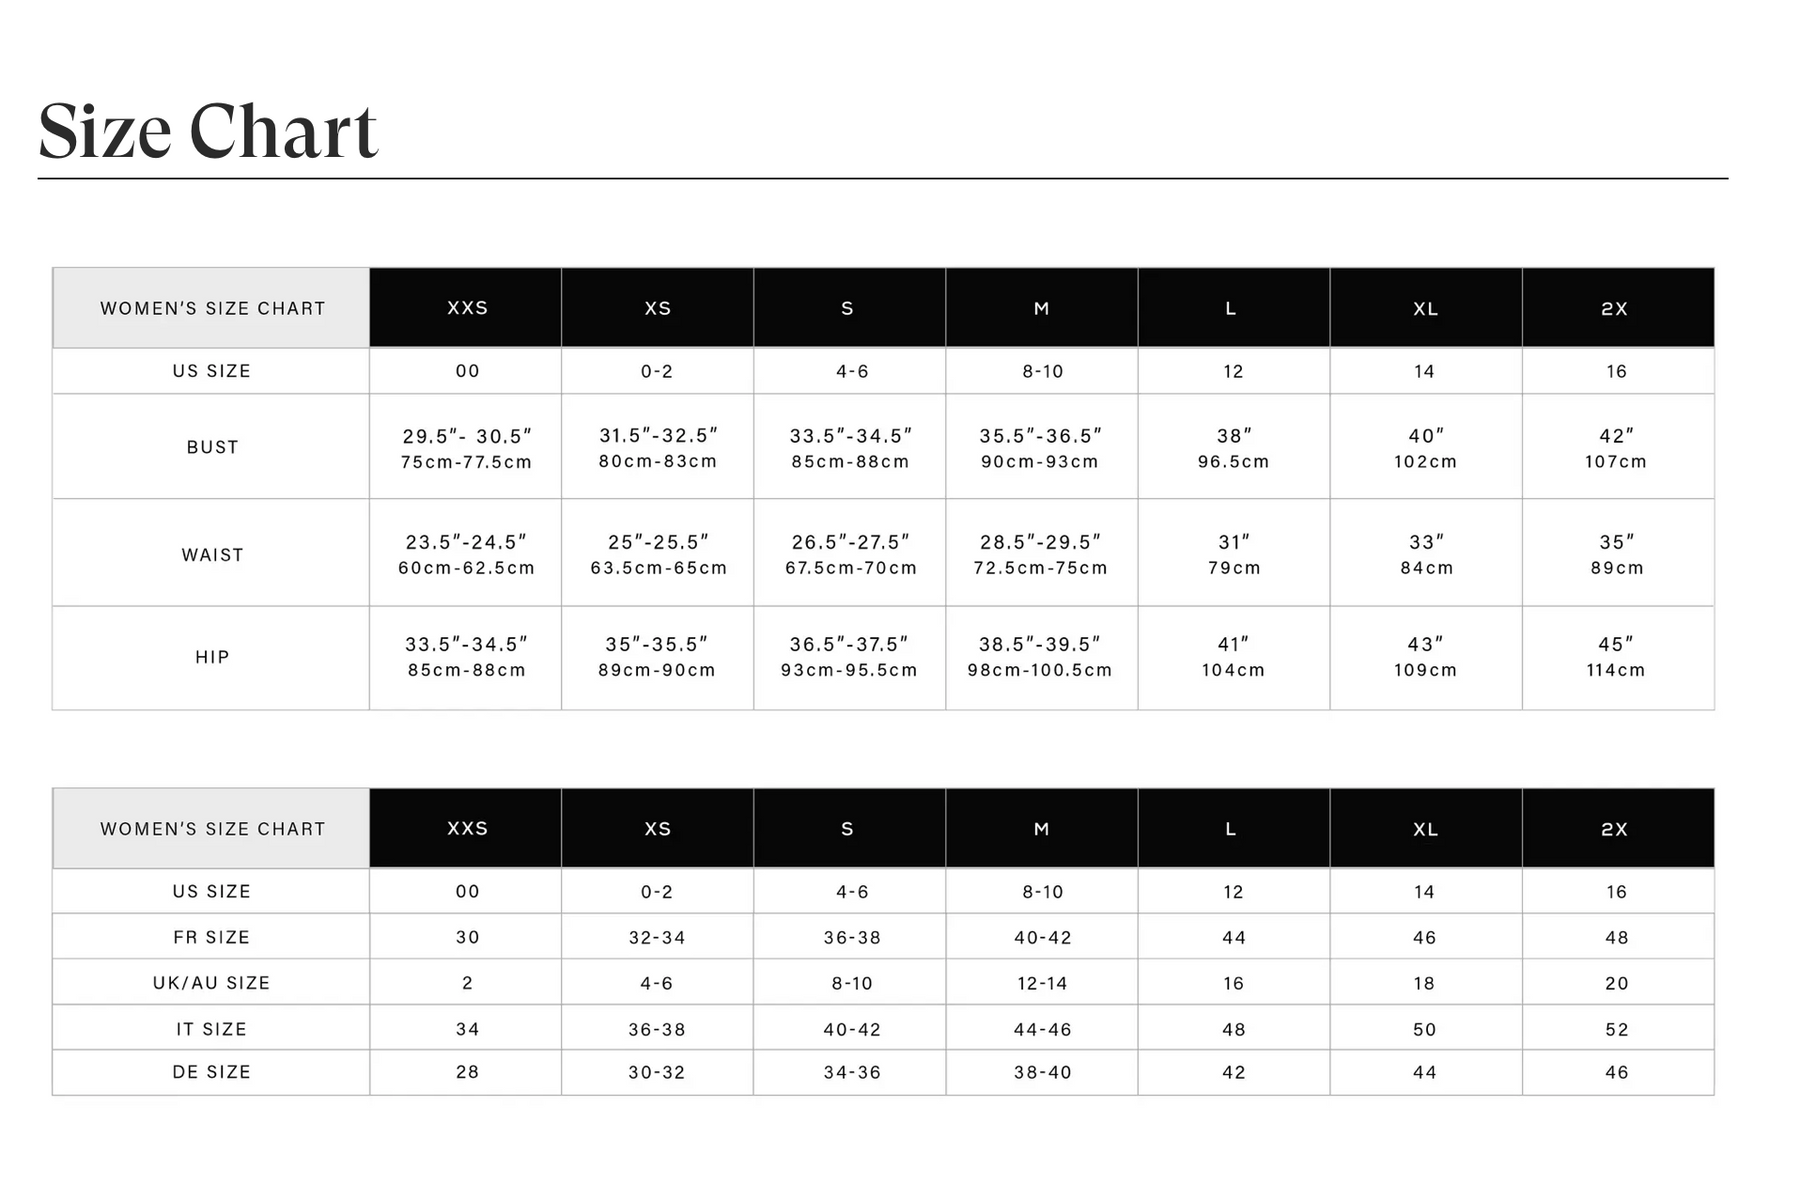The width and height of the screenshot is (1800, 1184).
Task: Click hip measurement 43" 109cm cell
Action: tap(1426, 657)
